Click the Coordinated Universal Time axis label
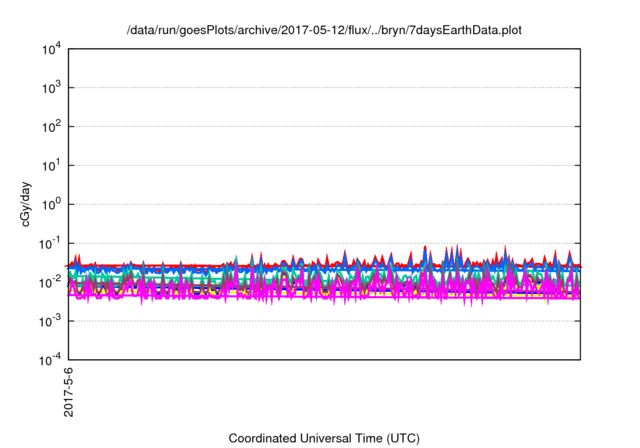Image resolution: width=640 pixels, height=448 pixels. pos(323,438)
